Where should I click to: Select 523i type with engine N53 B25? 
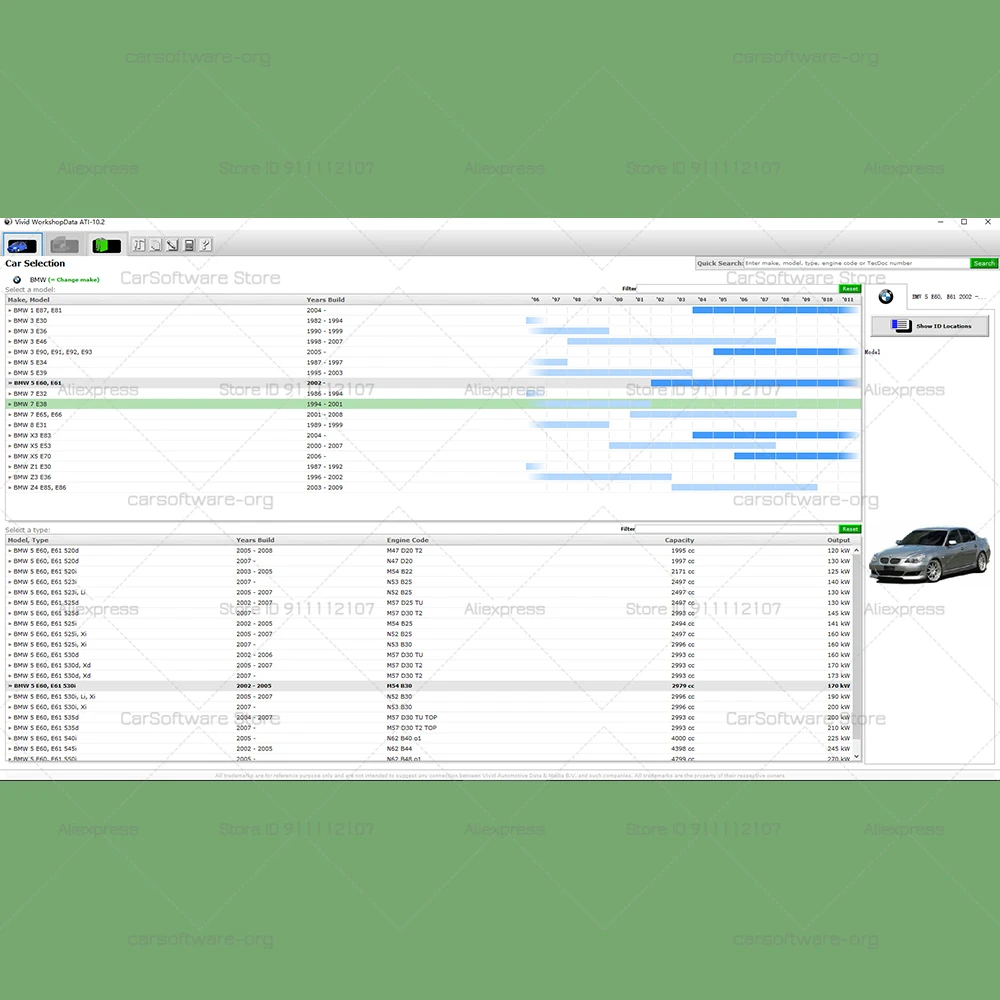click(429, 582)
